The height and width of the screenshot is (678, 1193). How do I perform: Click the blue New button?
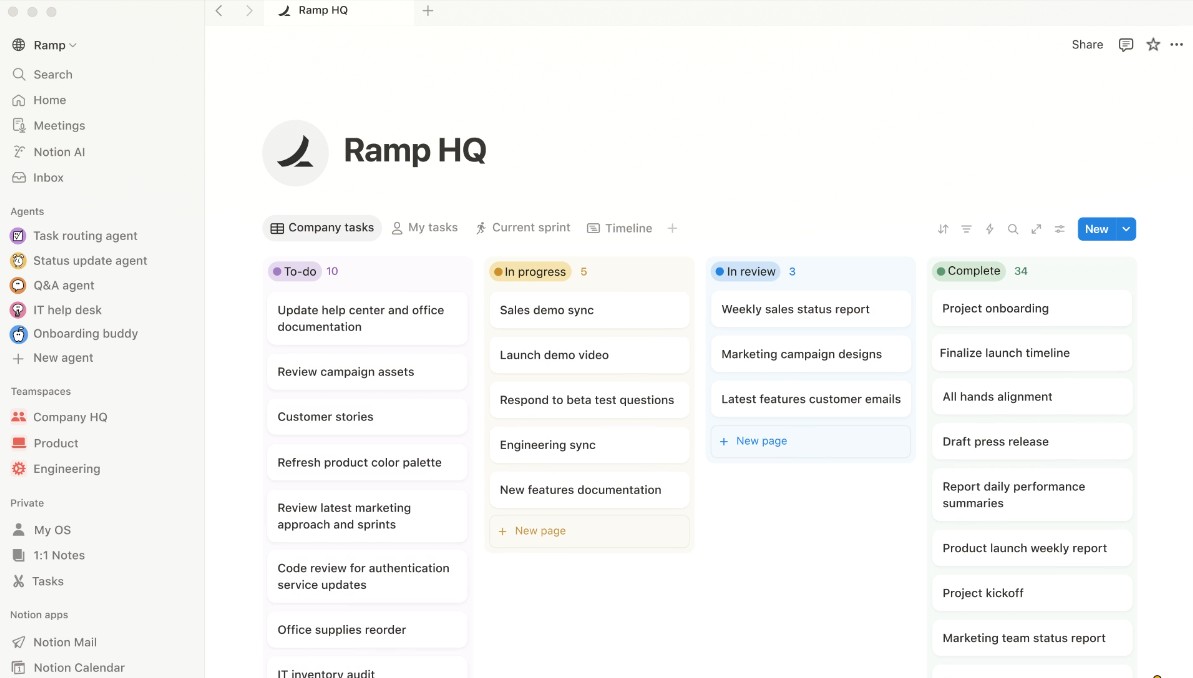pos(1096,229)
